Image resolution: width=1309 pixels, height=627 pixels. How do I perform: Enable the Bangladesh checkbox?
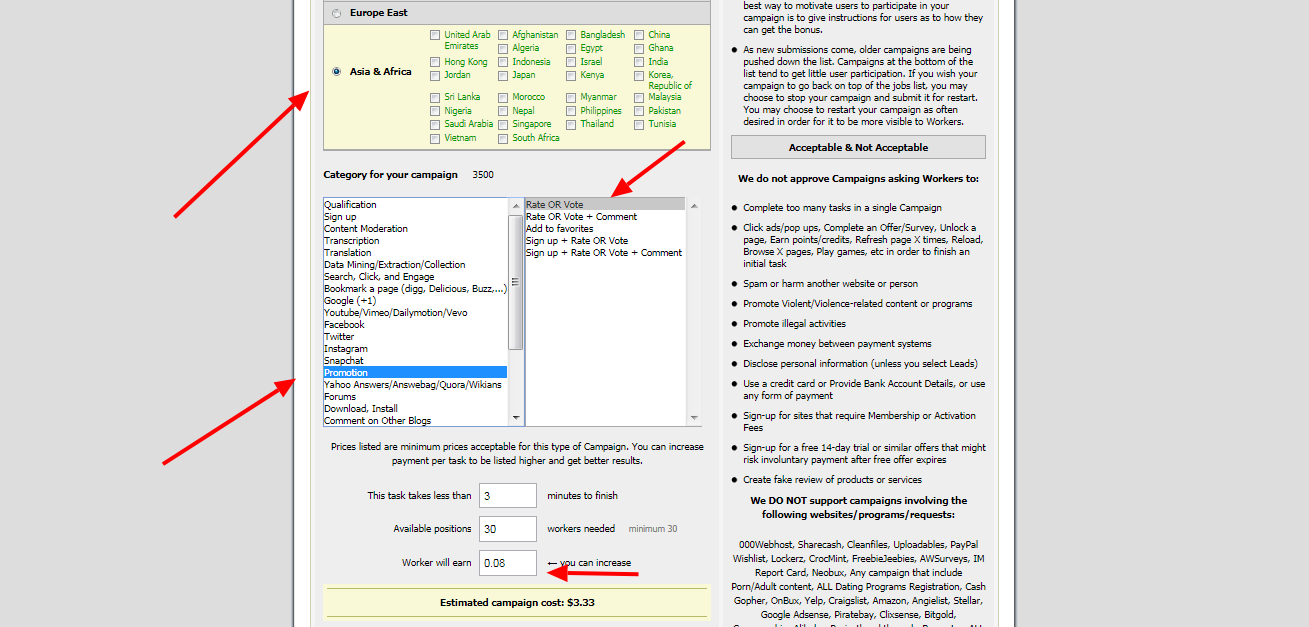pyautogui.click(x=571, y=35)
